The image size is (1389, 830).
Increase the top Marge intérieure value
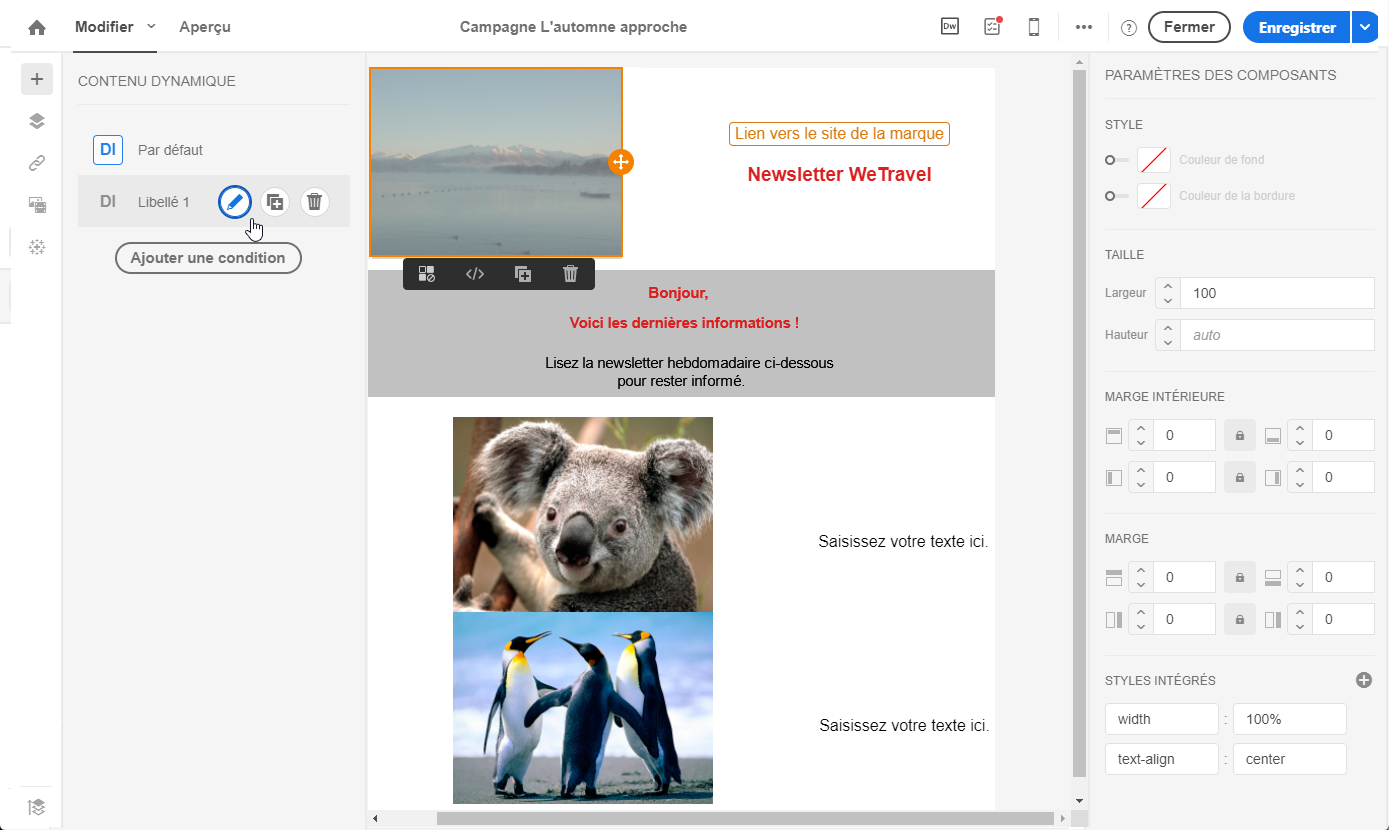coord(1141,429)
